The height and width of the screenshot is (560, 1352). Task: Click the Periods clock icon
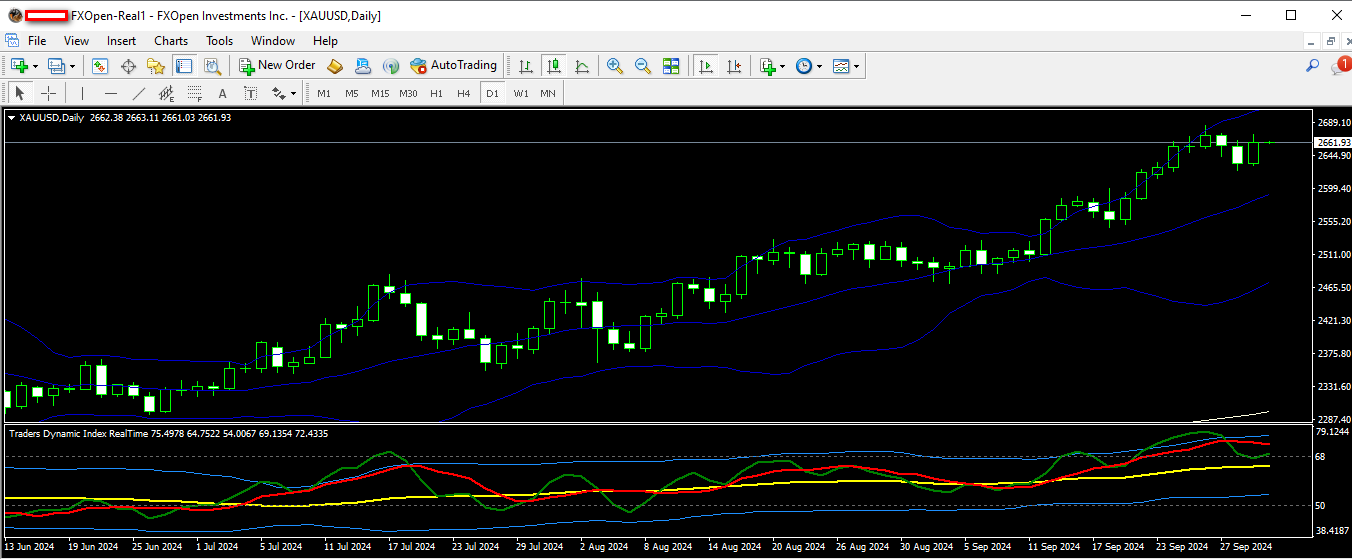coord(804,66)
